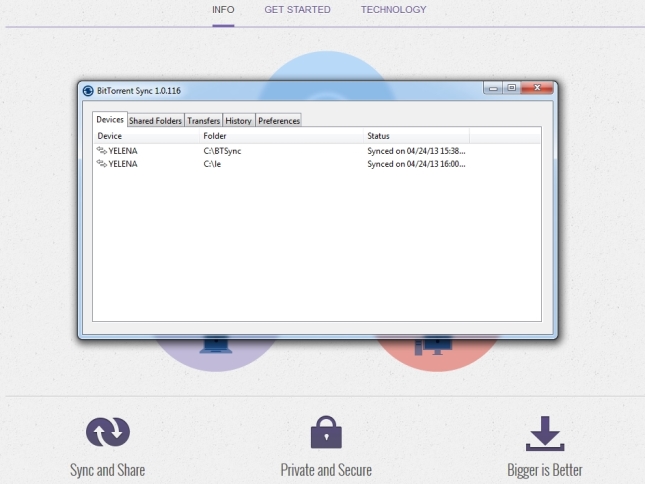The height and width of the screenshot is (484, 645).
Task: Open the History tab
Action: [239, 120]
